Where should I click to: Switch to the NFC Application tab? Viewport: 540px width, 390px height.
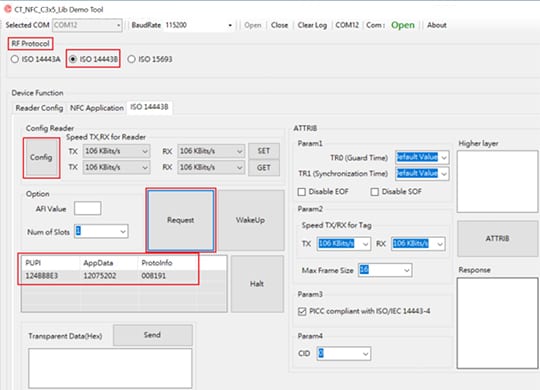(97, 108)
